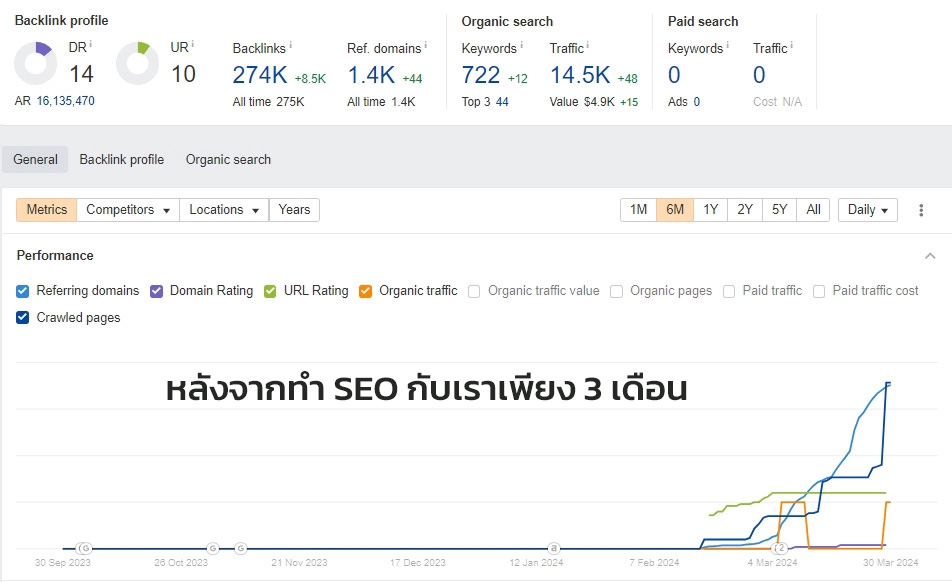Viewport: 952px width, 582px height.
Task: Open the Daily interval dropdown
Action: 866,210
